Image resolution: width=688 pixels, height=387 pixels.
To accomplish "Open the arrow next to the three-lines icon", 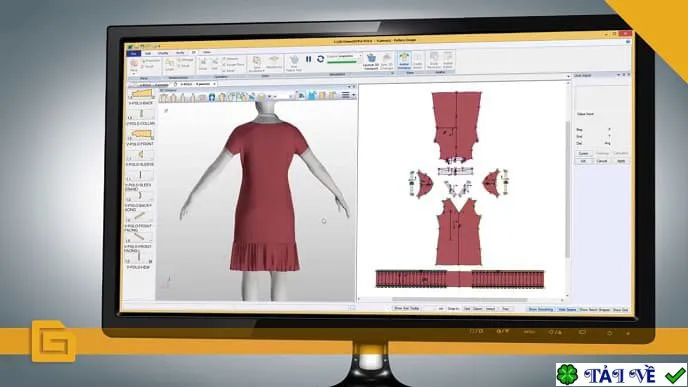I will click(353, 95).
